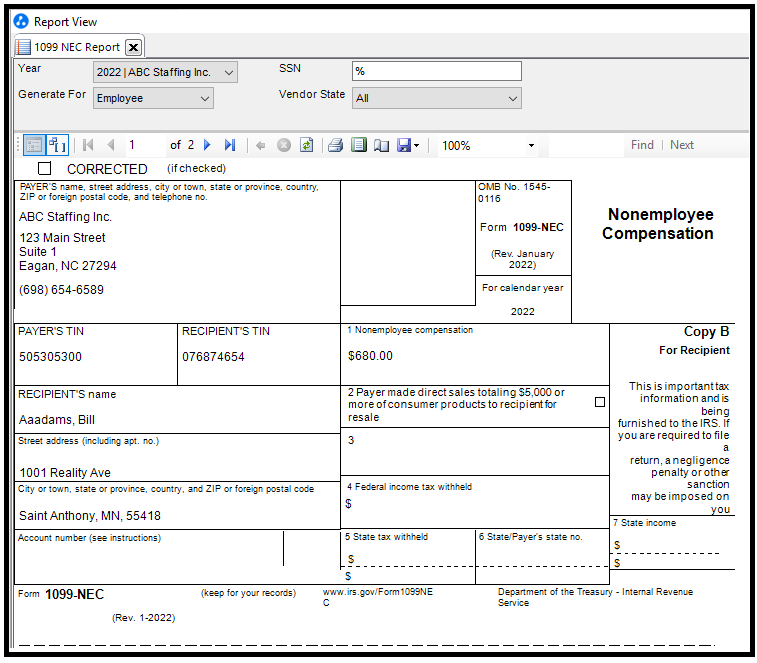Open the Vendor State dropdown

pyautogui.click(x=512, y=98)
